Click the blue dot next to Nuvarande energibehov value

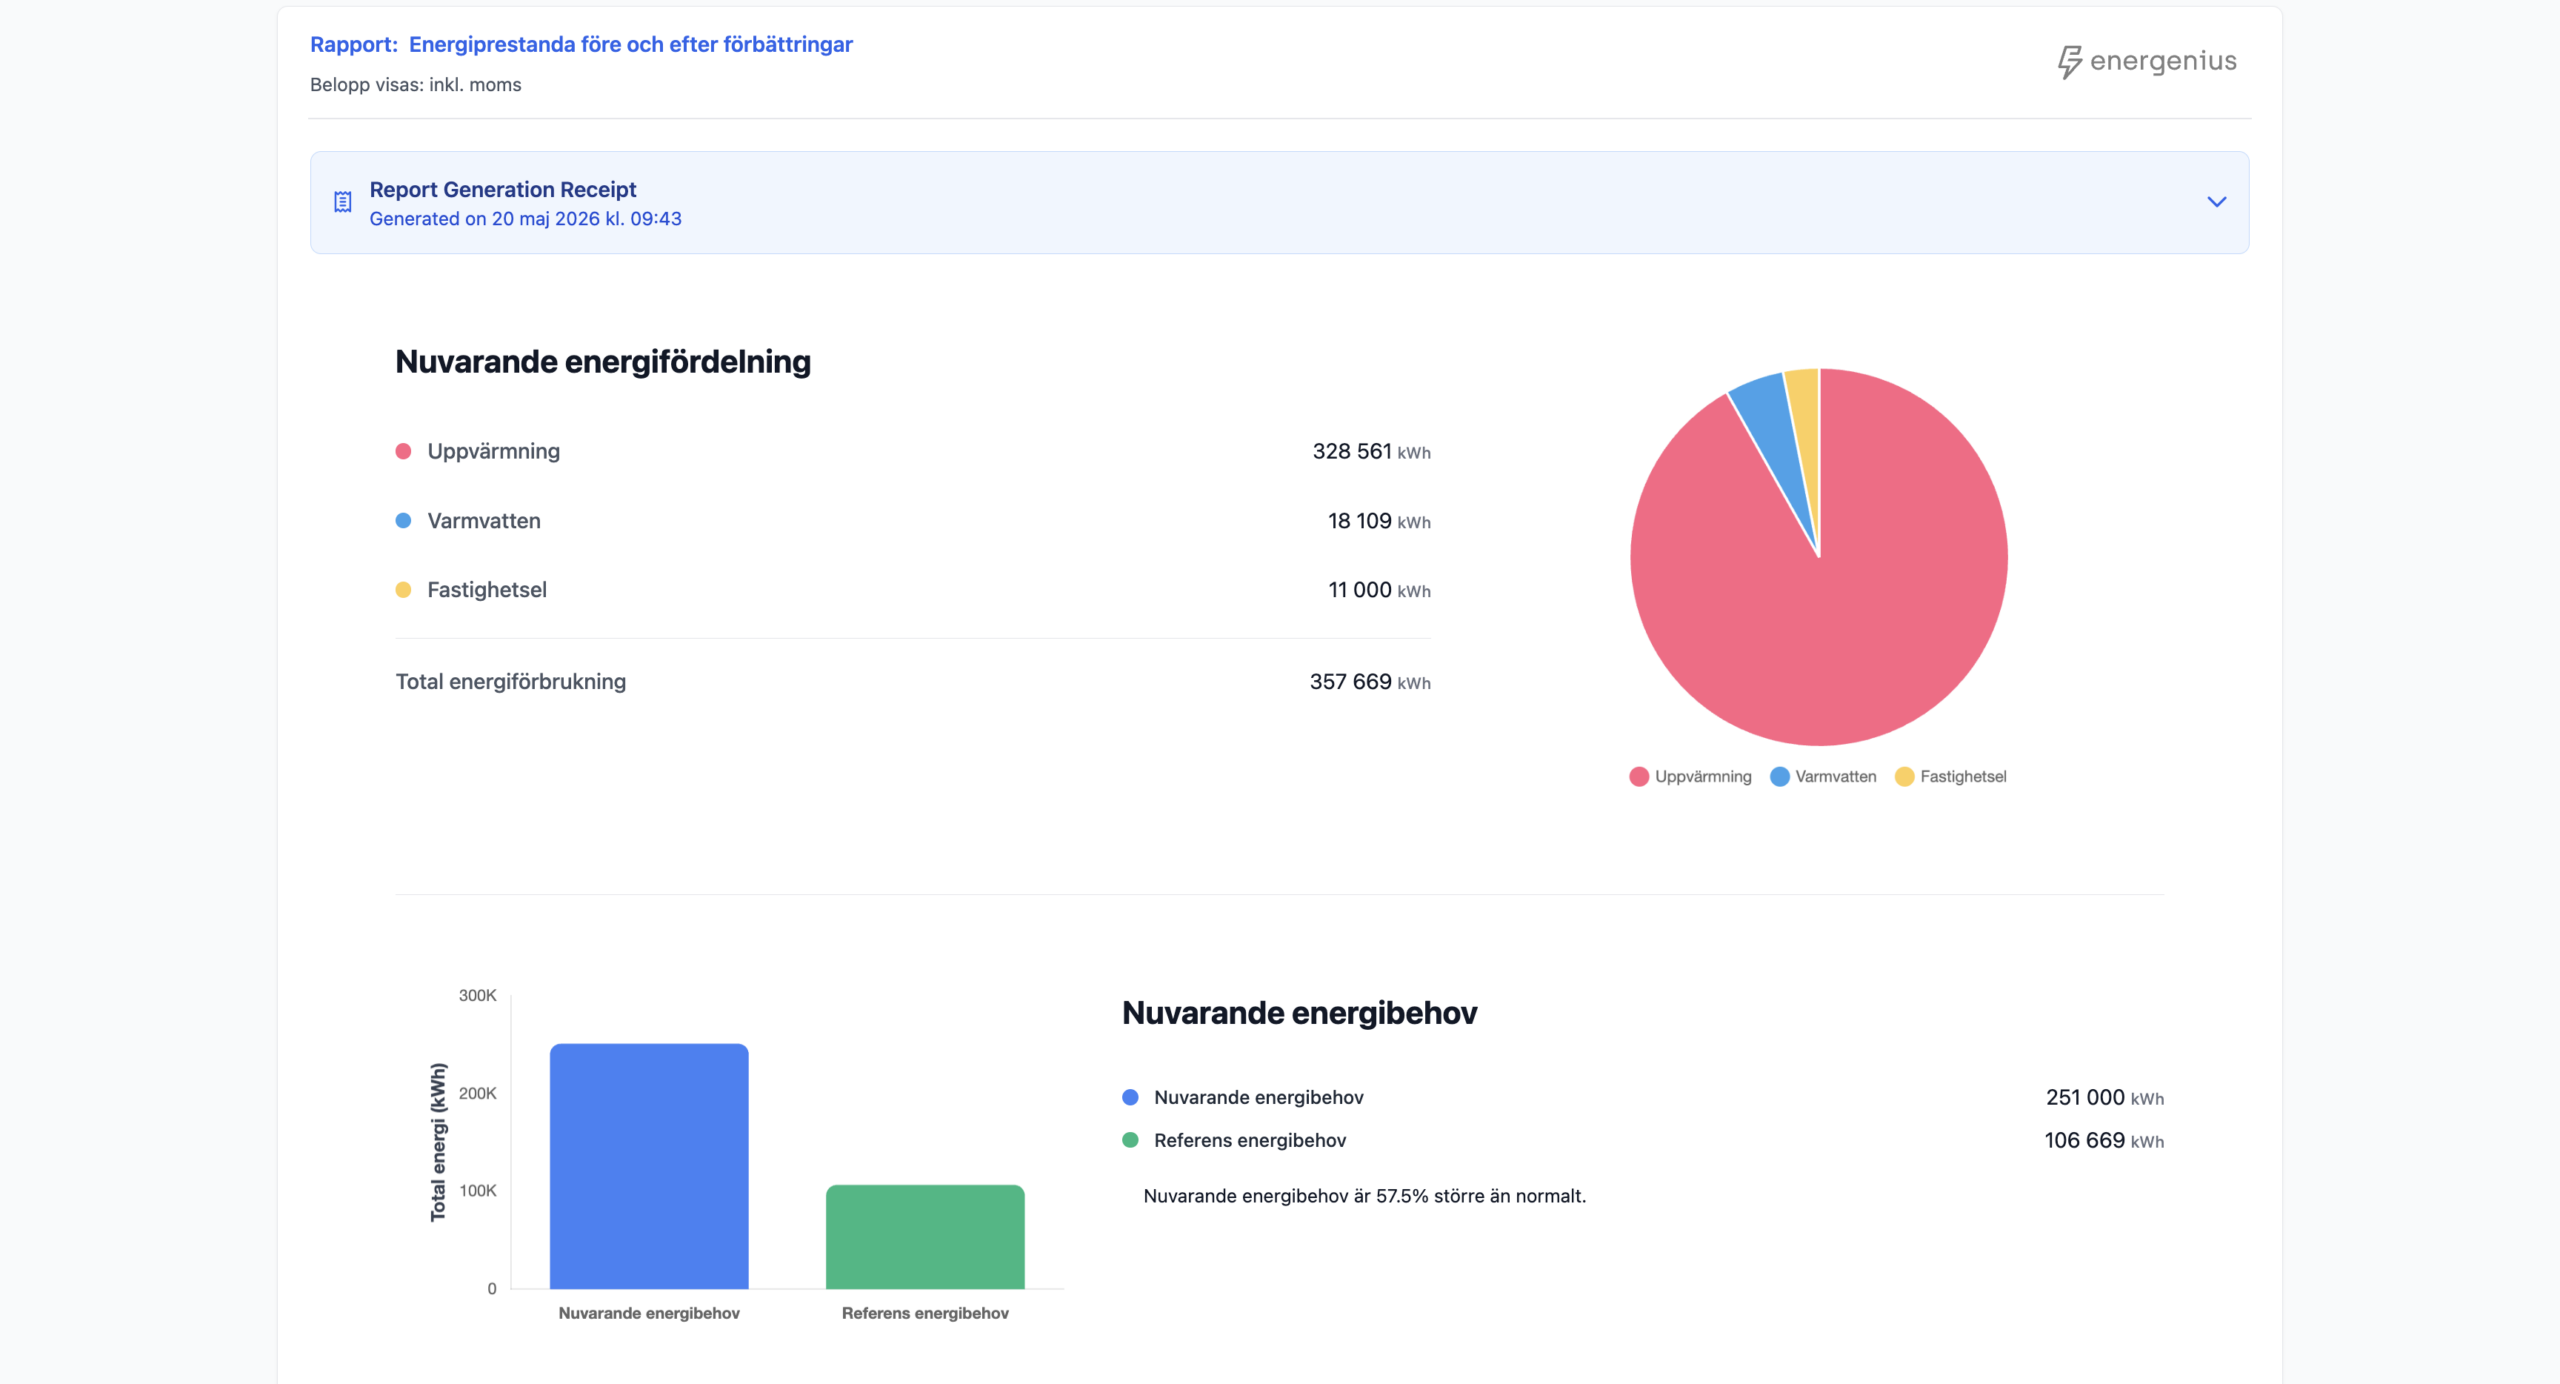pyautogui.click(x=1130, y=1097)
